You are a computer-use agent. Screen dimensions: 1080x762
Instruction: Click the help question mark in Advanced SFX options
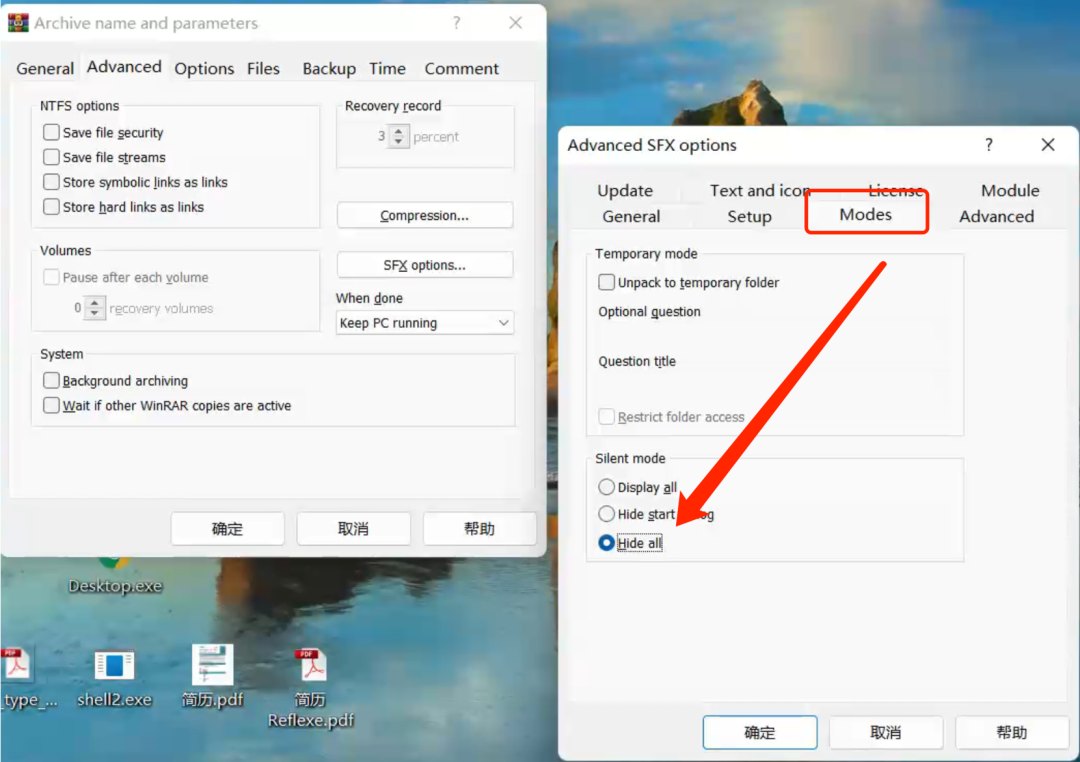click(988, 145)
